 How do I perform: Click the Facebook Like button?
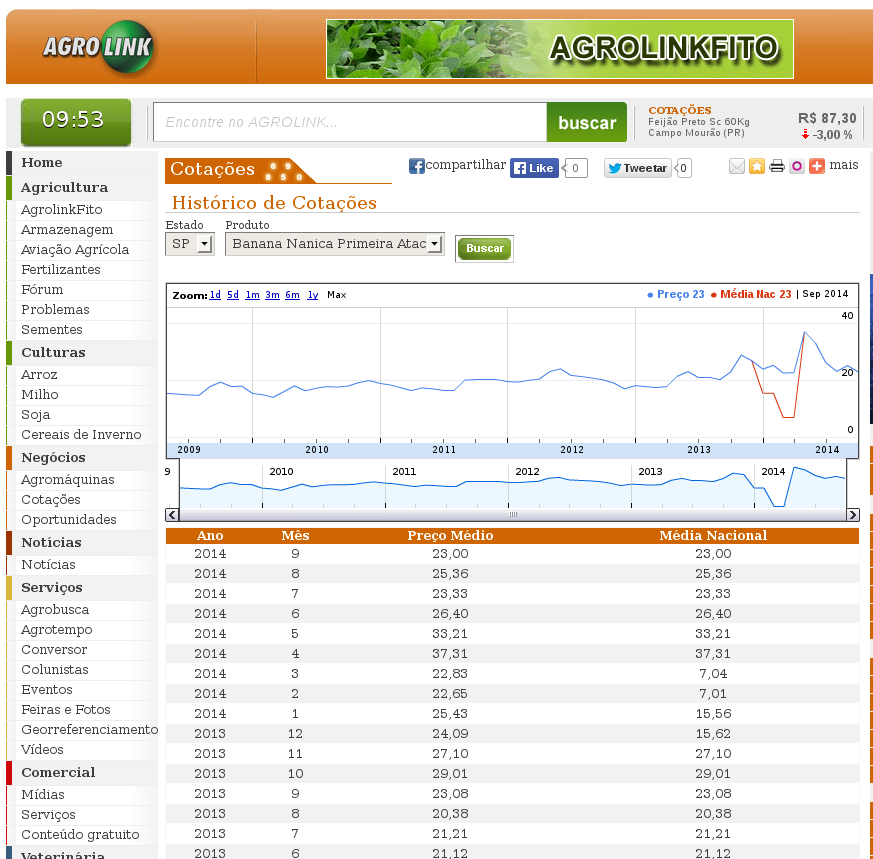click(x=534, y=168)
